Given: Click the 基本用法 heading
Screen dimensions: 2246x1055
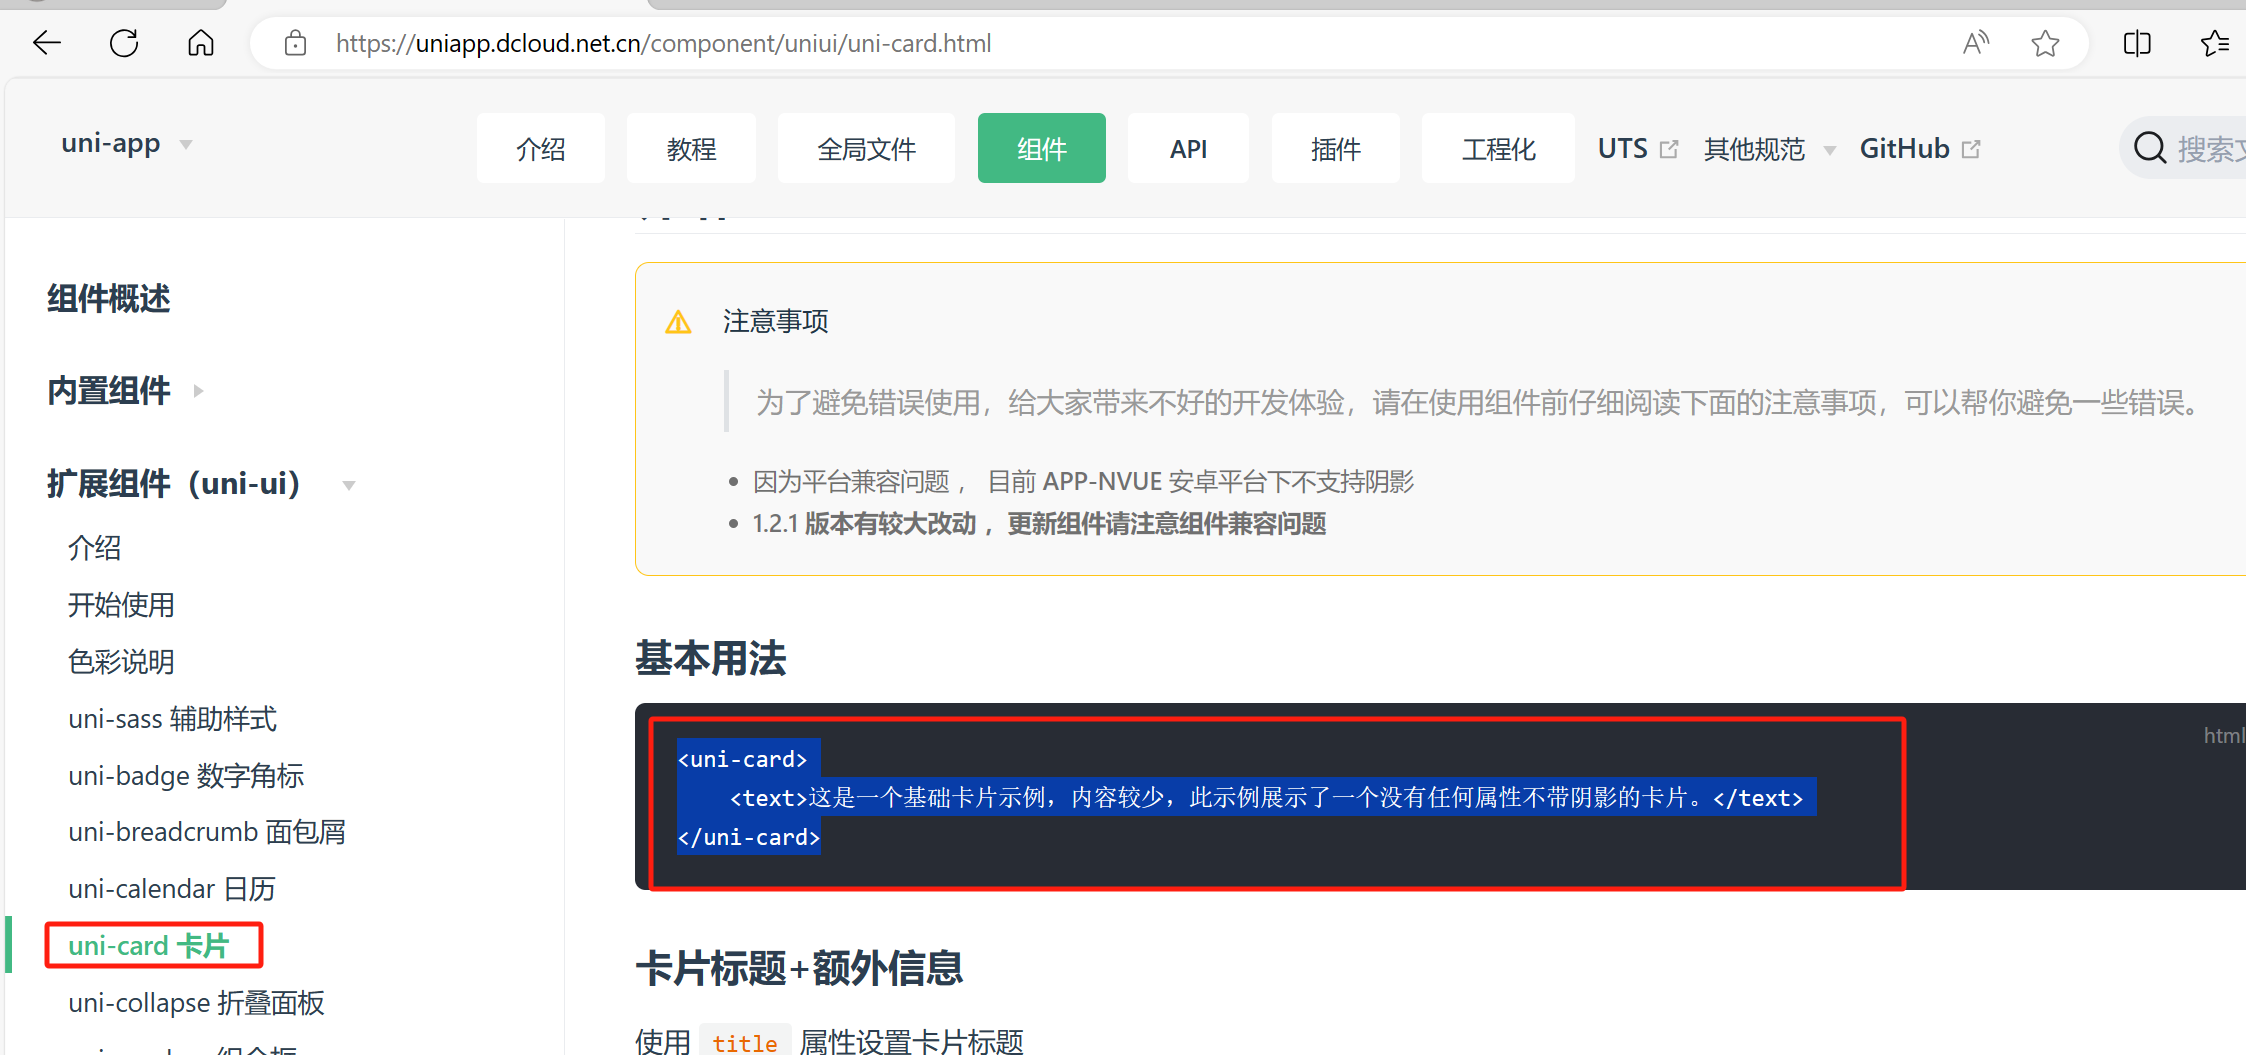Looking at the screenshot, I should pyautogui.click(x=711, y=659).
